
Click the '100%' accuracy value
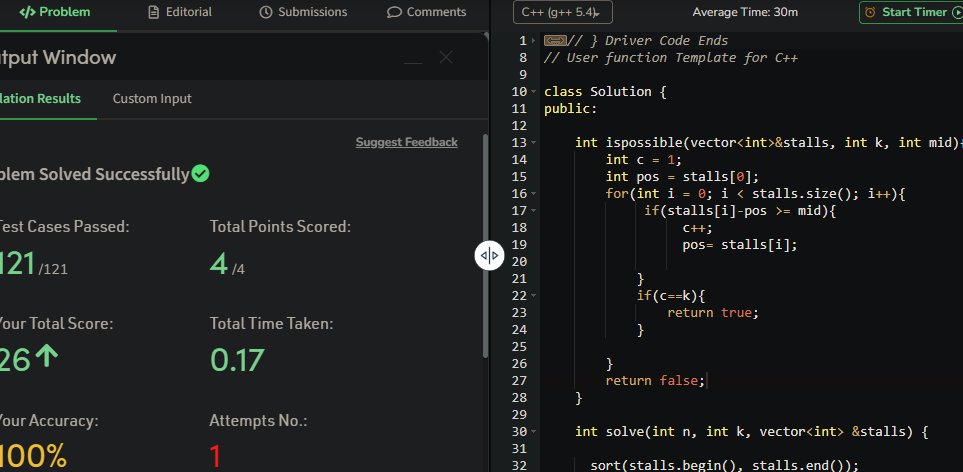[33, 457]
